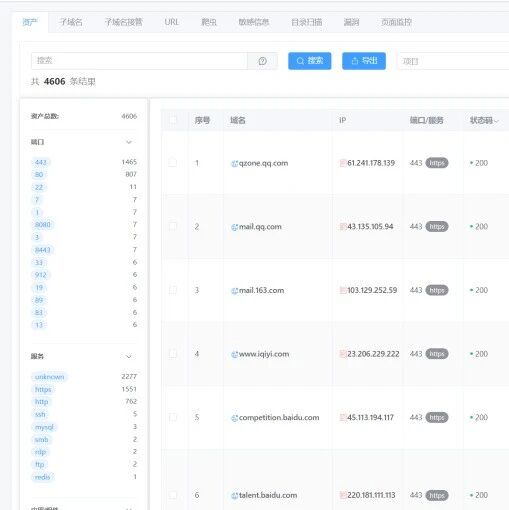Filter by service tag smb
This screenshot has height=510, width=509.
coord(41,440)
